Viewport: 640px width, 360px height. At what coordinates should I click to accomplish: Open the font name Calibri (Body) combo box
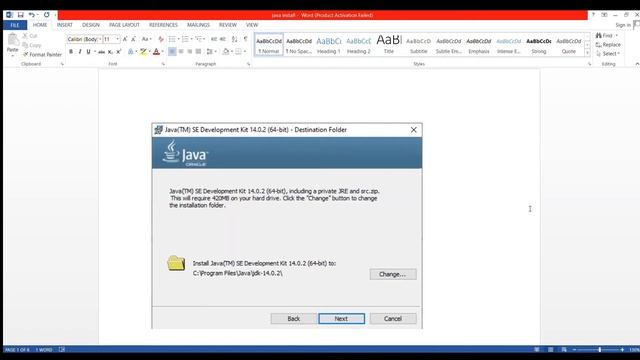pos(84,39)
